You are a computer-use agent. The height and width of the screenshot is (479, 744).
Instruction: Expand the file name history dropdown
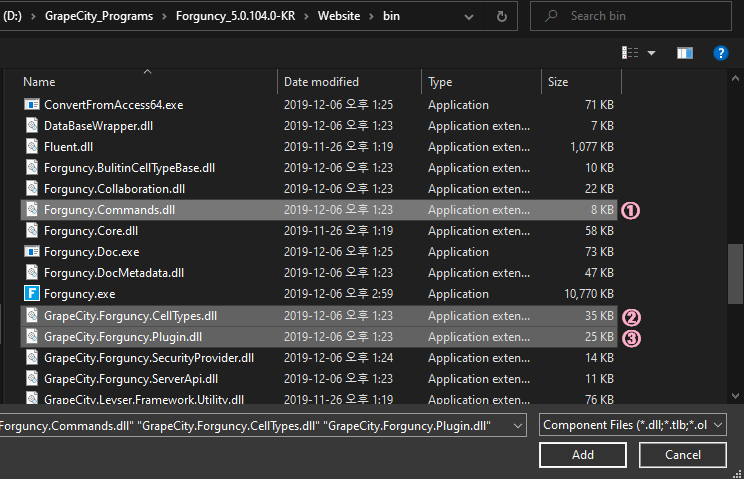pyautogui.click(x=517, y=425)
